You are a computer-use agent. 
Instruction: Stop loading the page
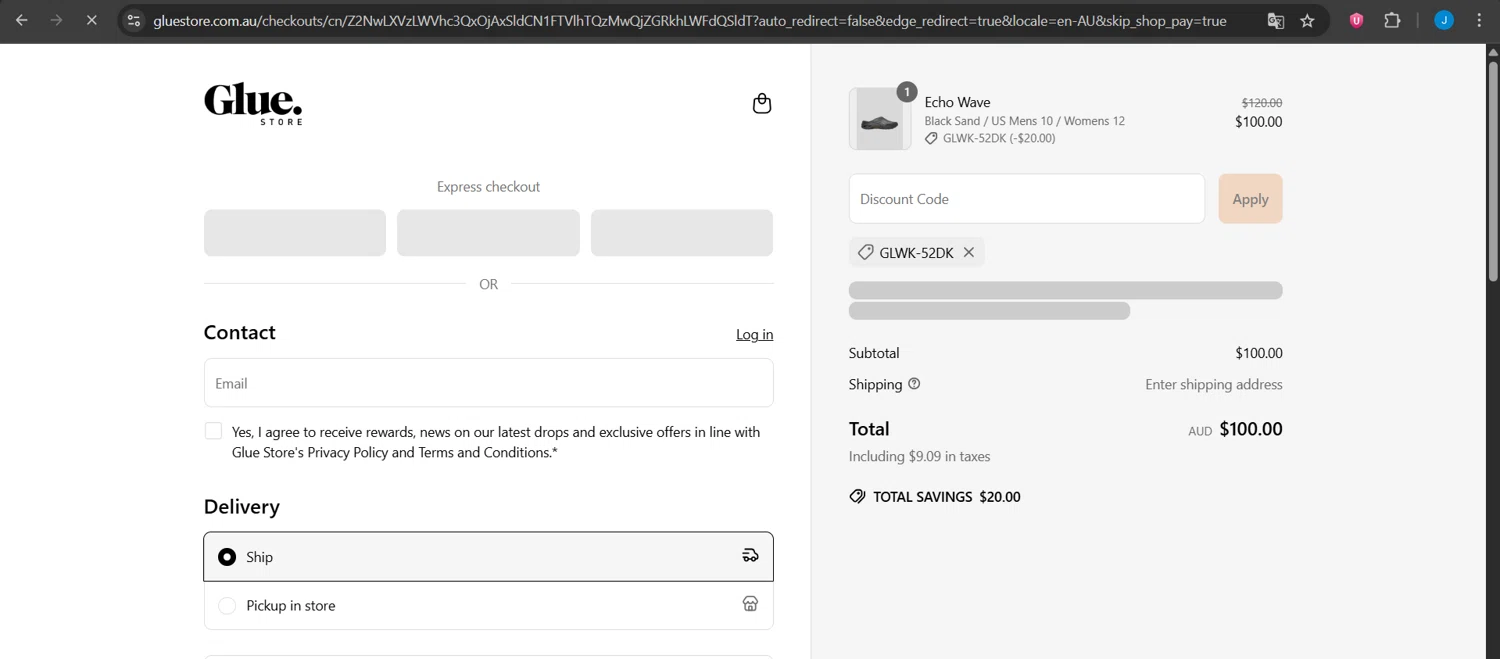point(91,20)
